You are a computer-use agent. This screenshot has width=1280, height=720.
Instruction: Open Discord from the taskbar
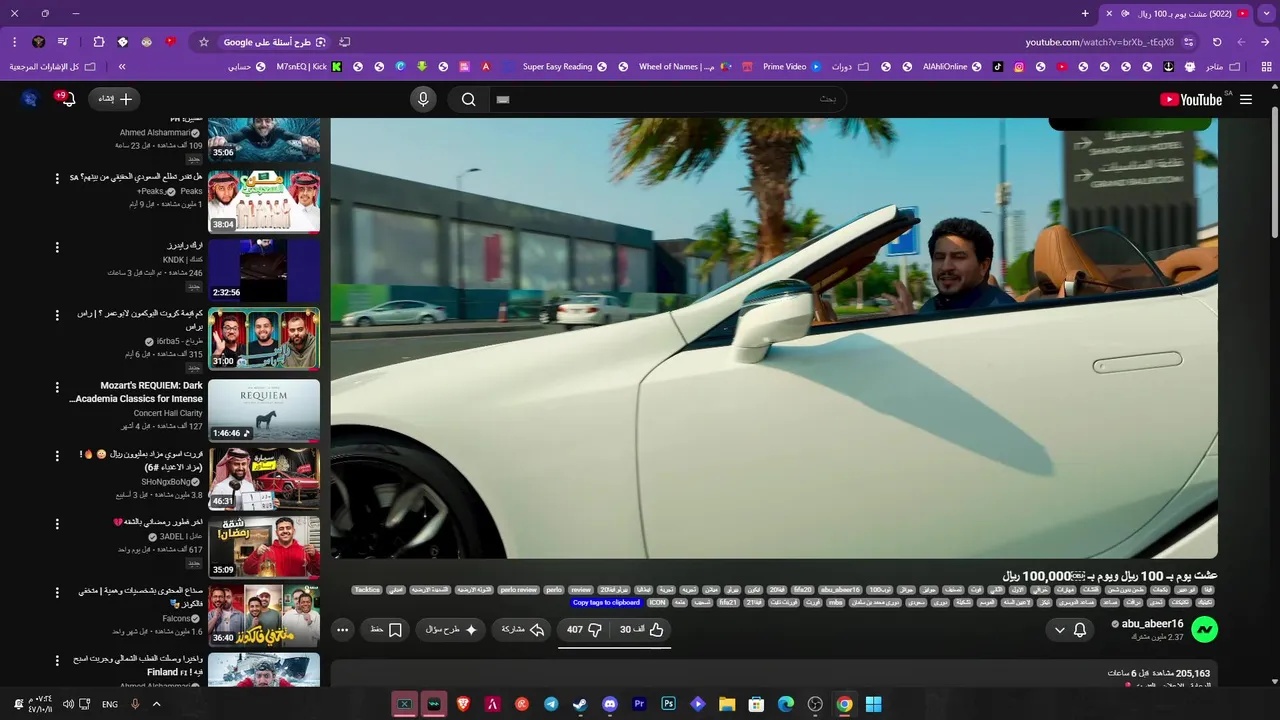pos(610,704)
